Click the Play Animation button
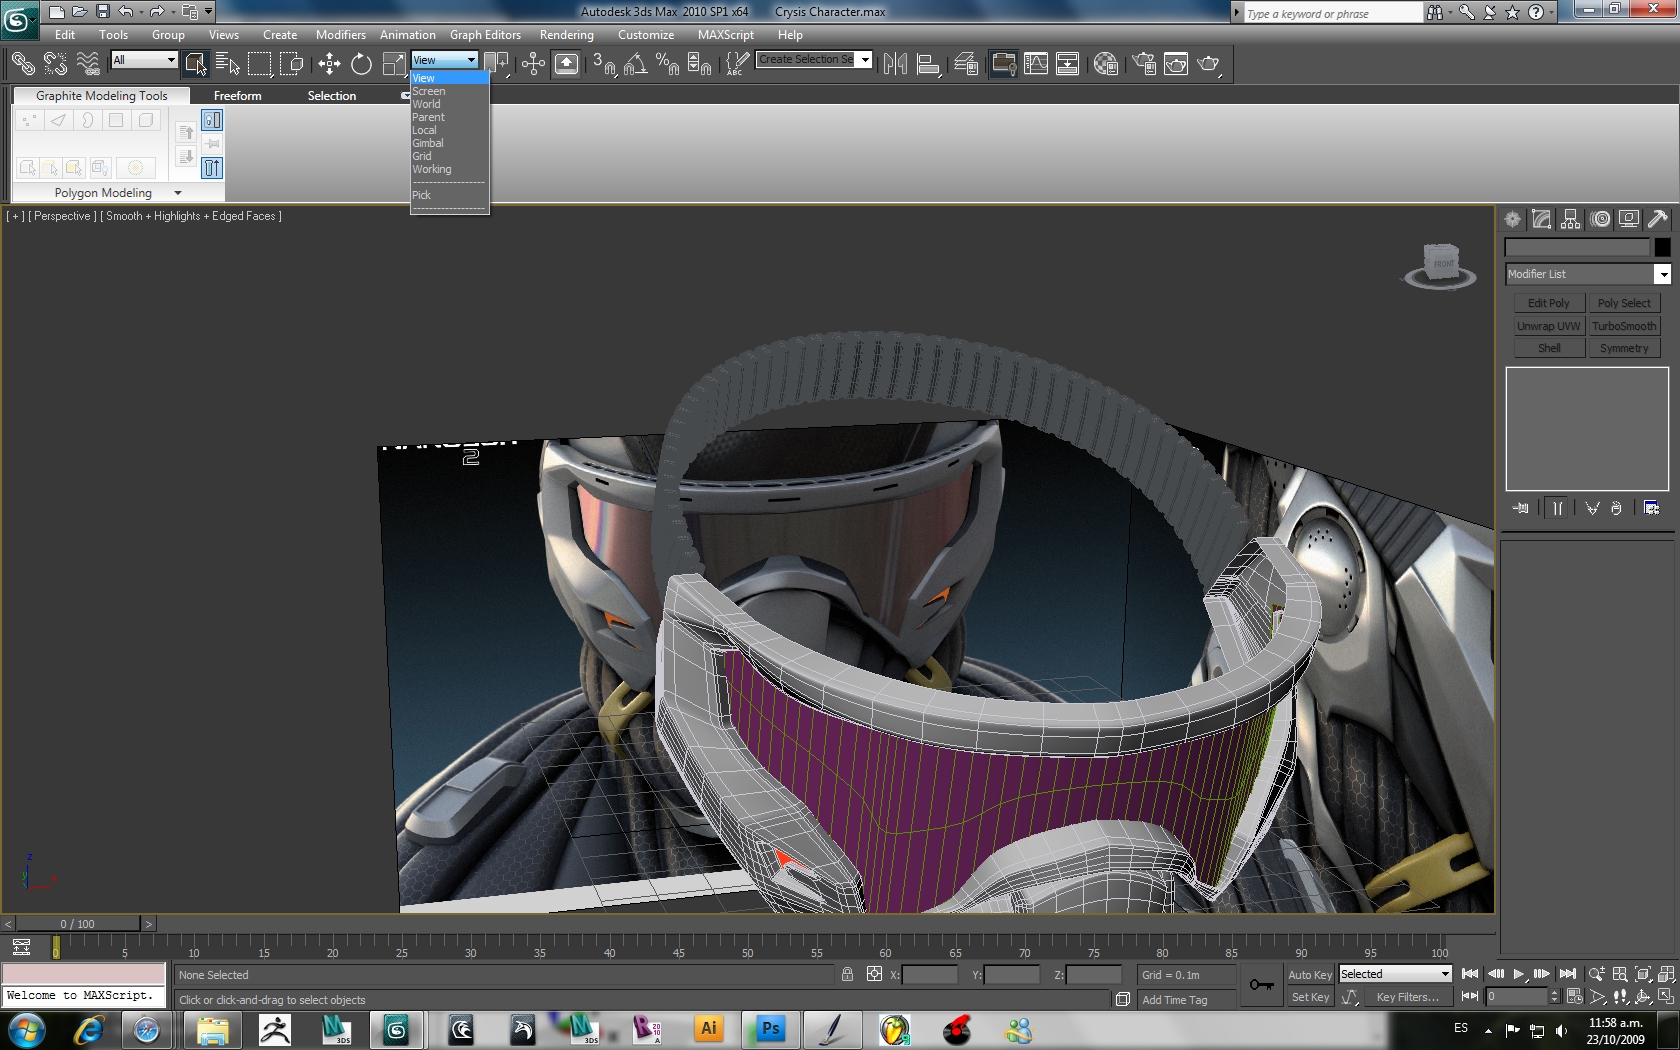 tap(1519, 974)
